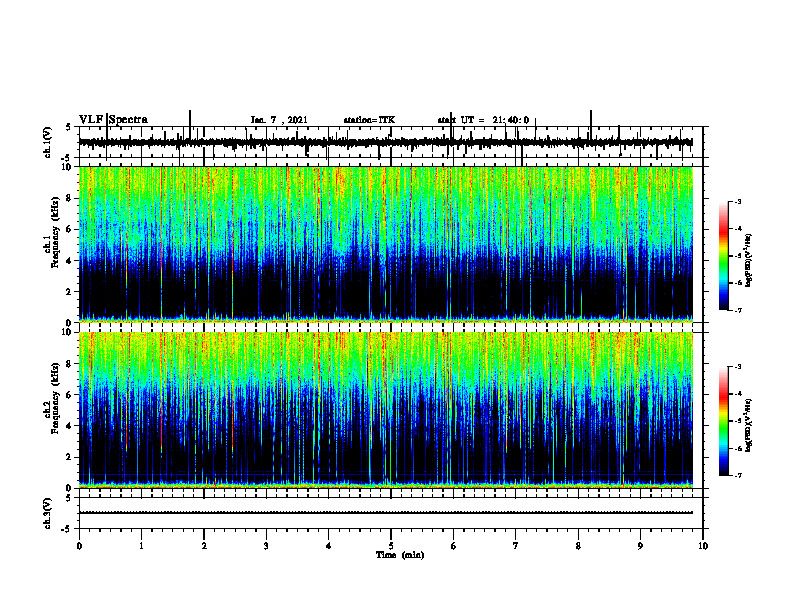Click the "station=ITK" header label

(x=369, y=120)
